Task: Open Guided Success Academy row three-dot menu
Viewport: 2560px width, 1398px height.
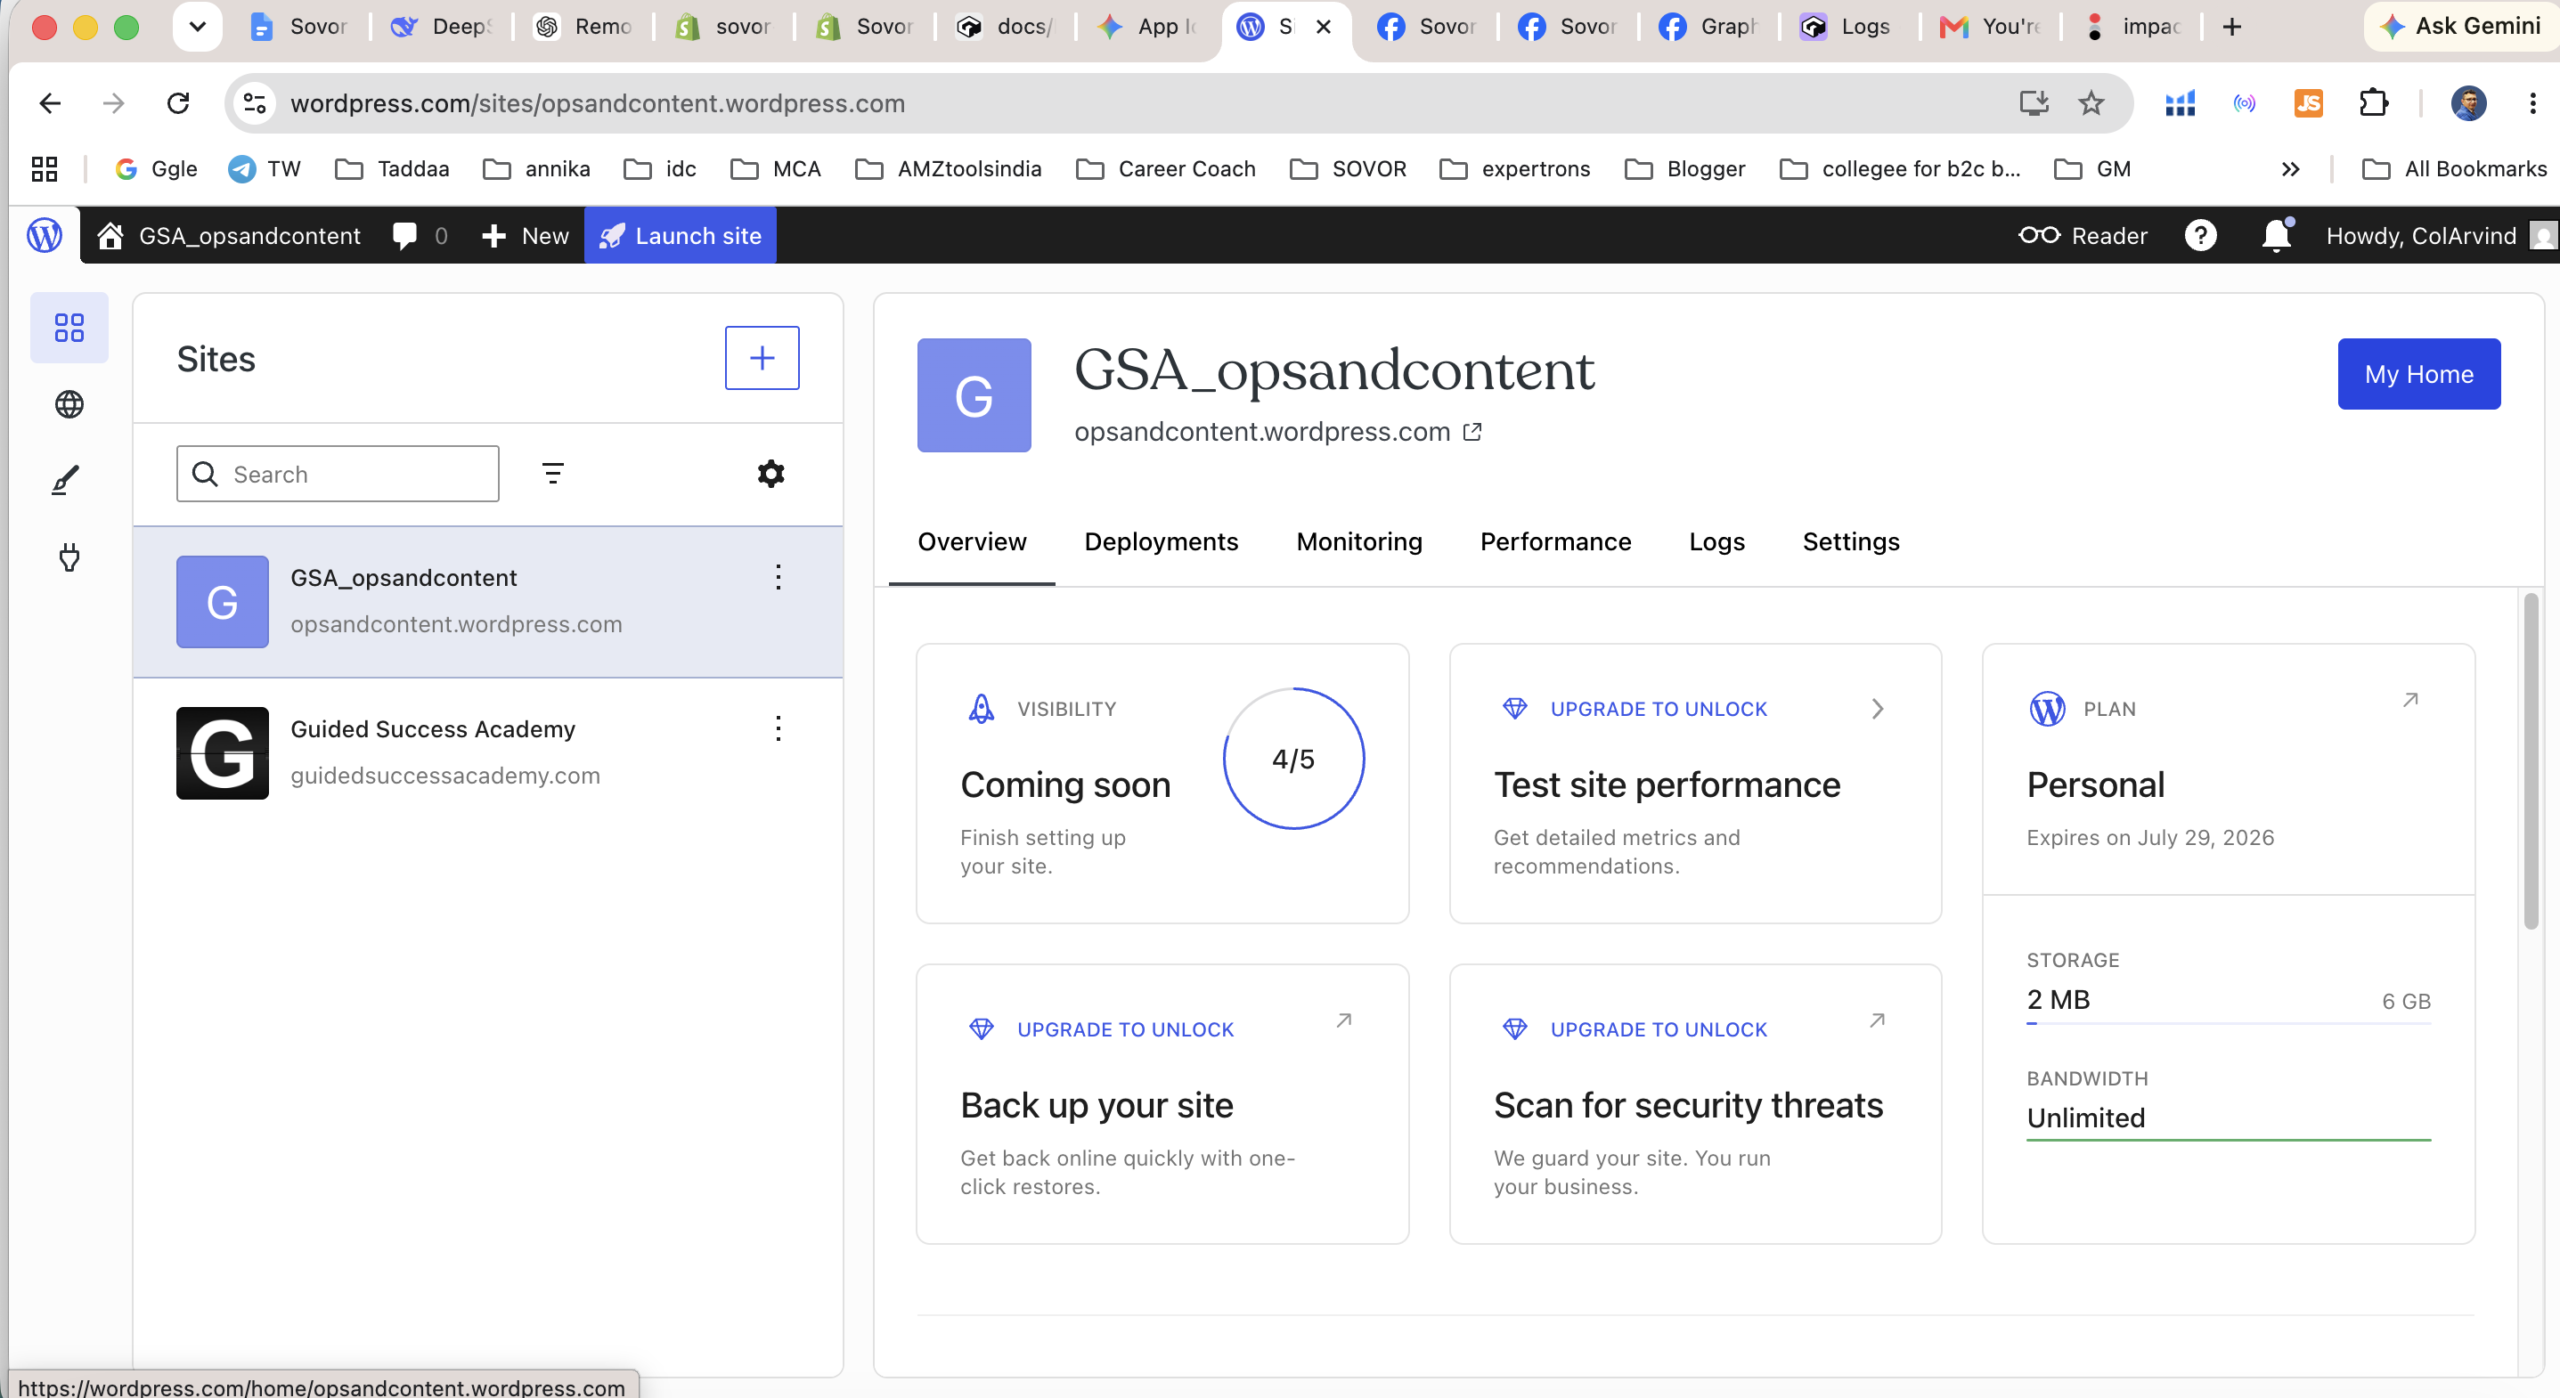Action: pos(778,728)
